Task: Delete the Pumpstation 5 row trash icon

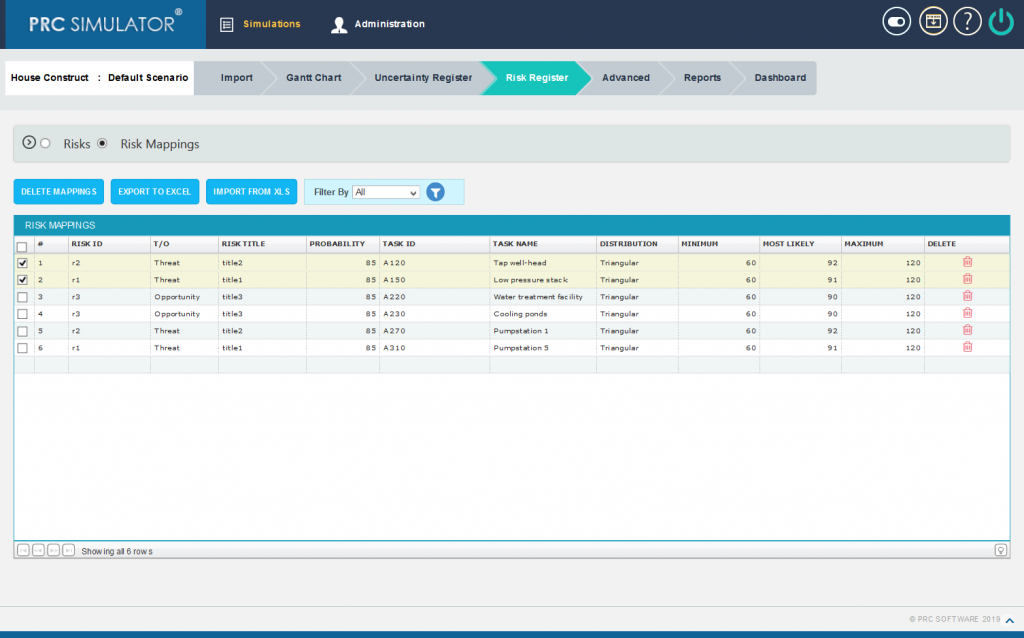Action: (967, 347)
